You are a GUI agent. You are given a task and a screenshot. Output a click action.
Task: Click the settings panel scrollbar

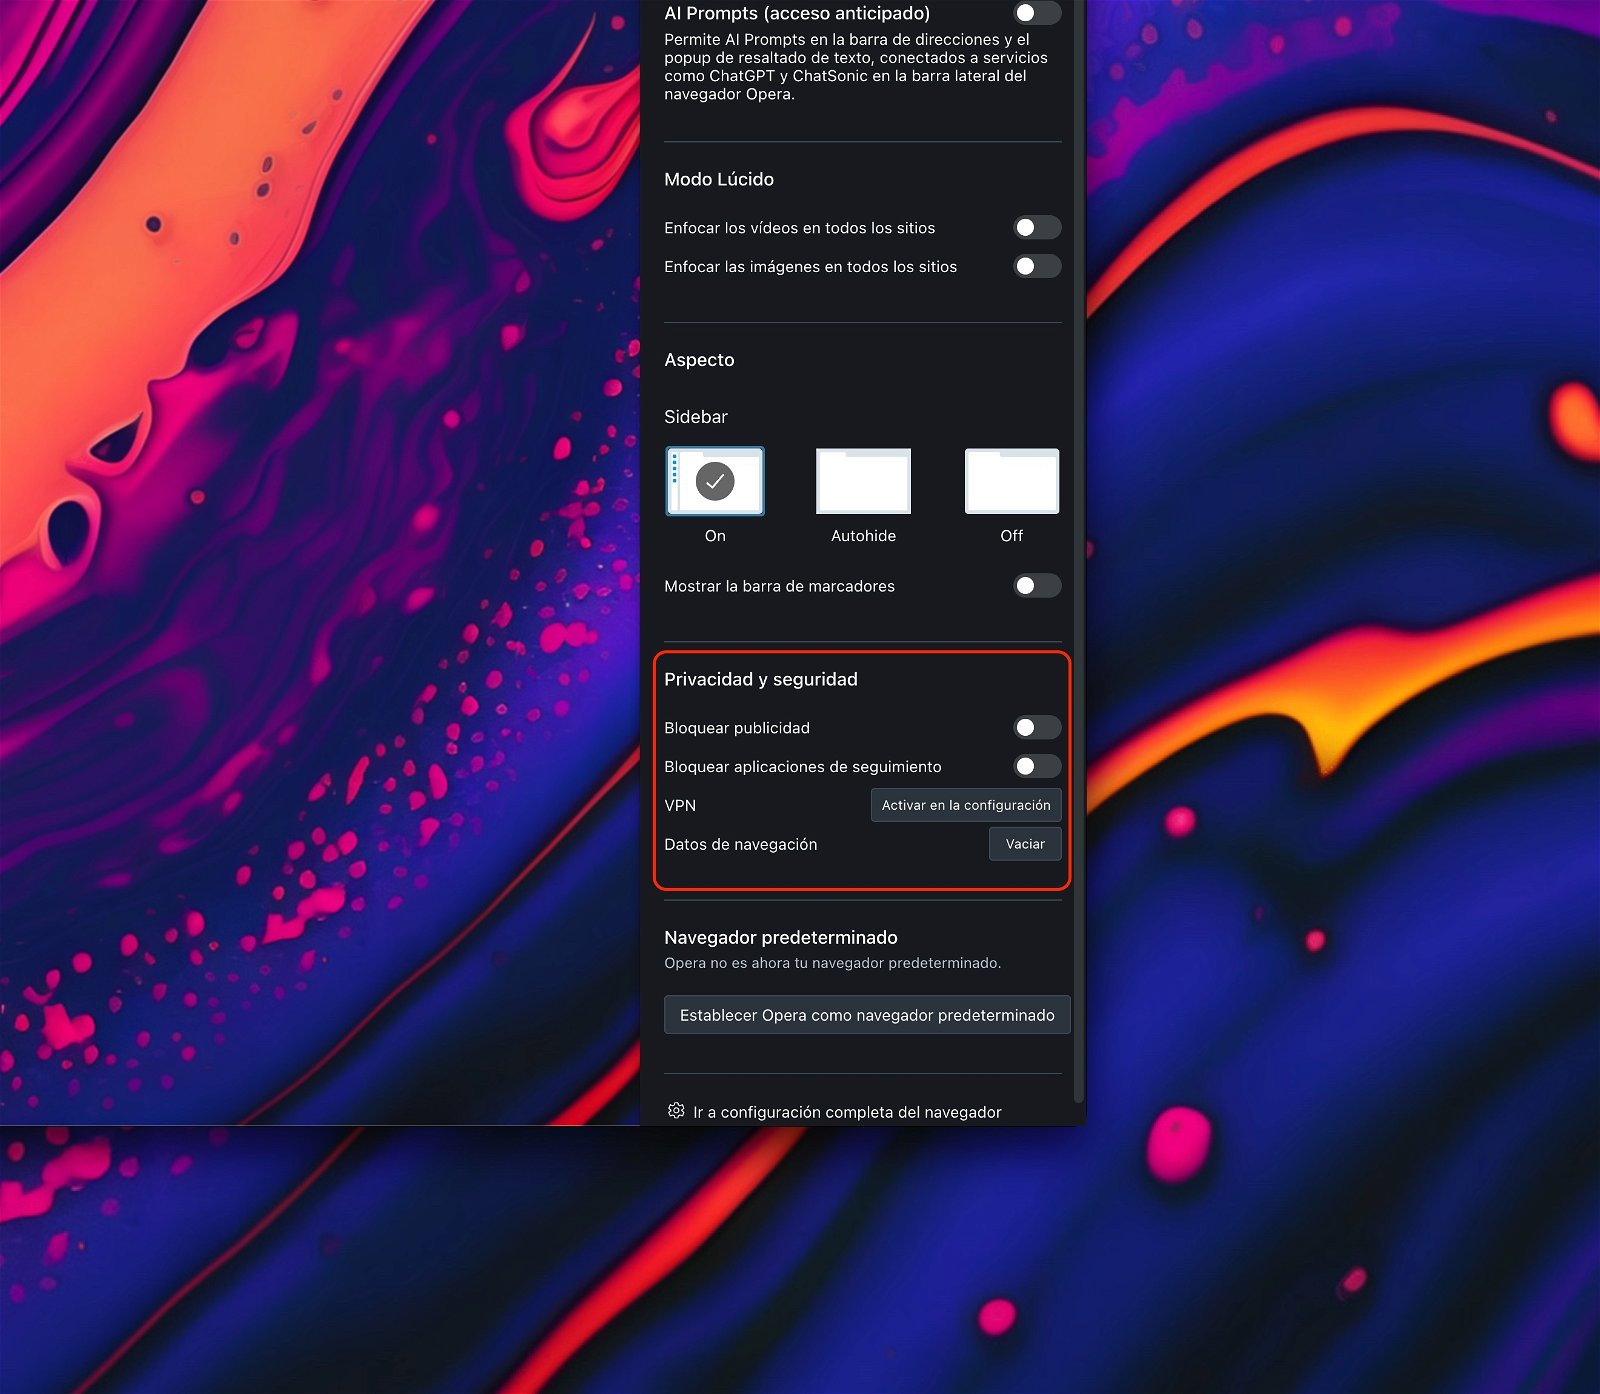1078,550
